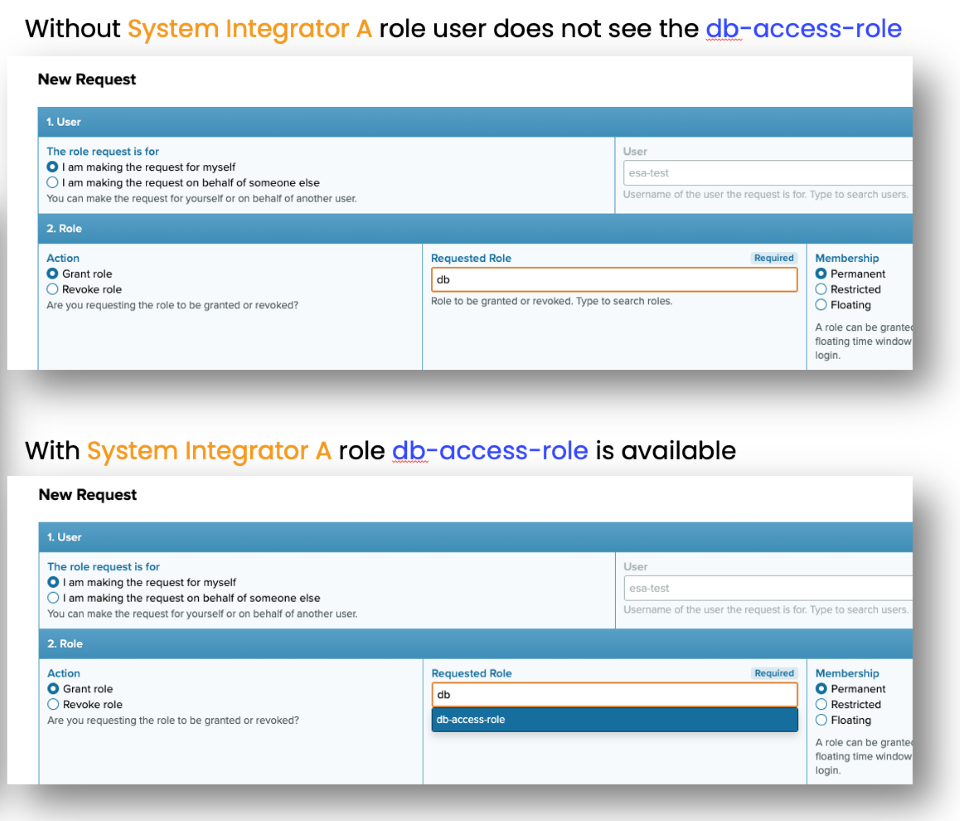This screenshot has width=960, height=821.
Task: Click the db-access-role hyperlink in the heading
Action: pyautogui.click(x=805, y=29)
